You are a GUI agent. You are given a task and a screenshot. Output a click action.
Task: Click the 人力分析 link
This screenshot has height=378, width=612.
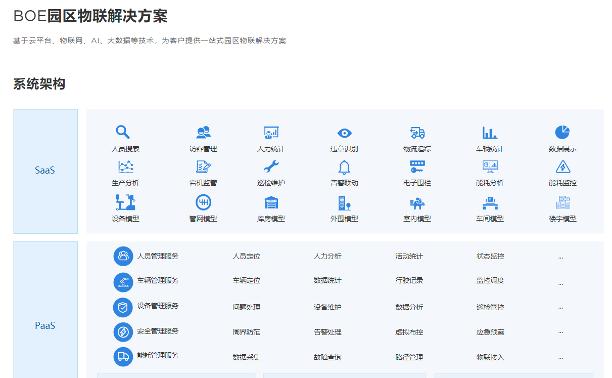pyautogui.click(x=327, y=256)
